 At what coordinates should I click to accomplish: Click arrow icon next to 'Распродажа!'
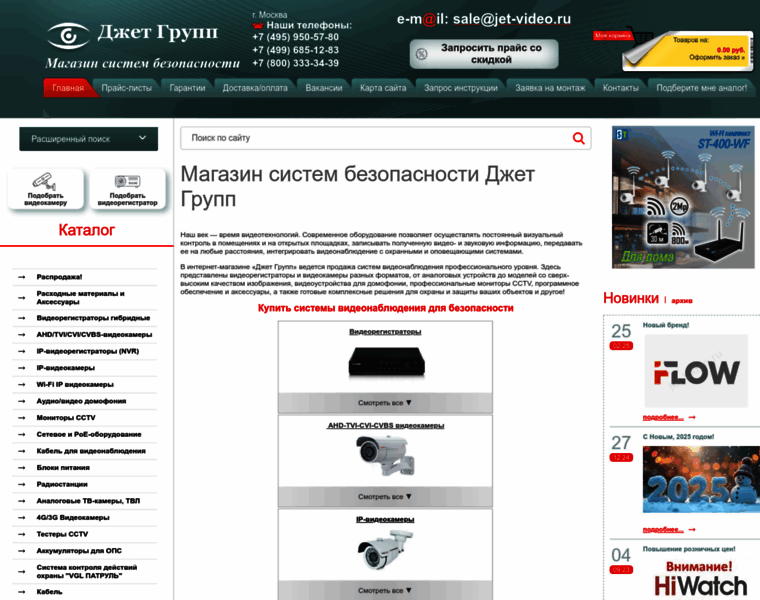22,276
